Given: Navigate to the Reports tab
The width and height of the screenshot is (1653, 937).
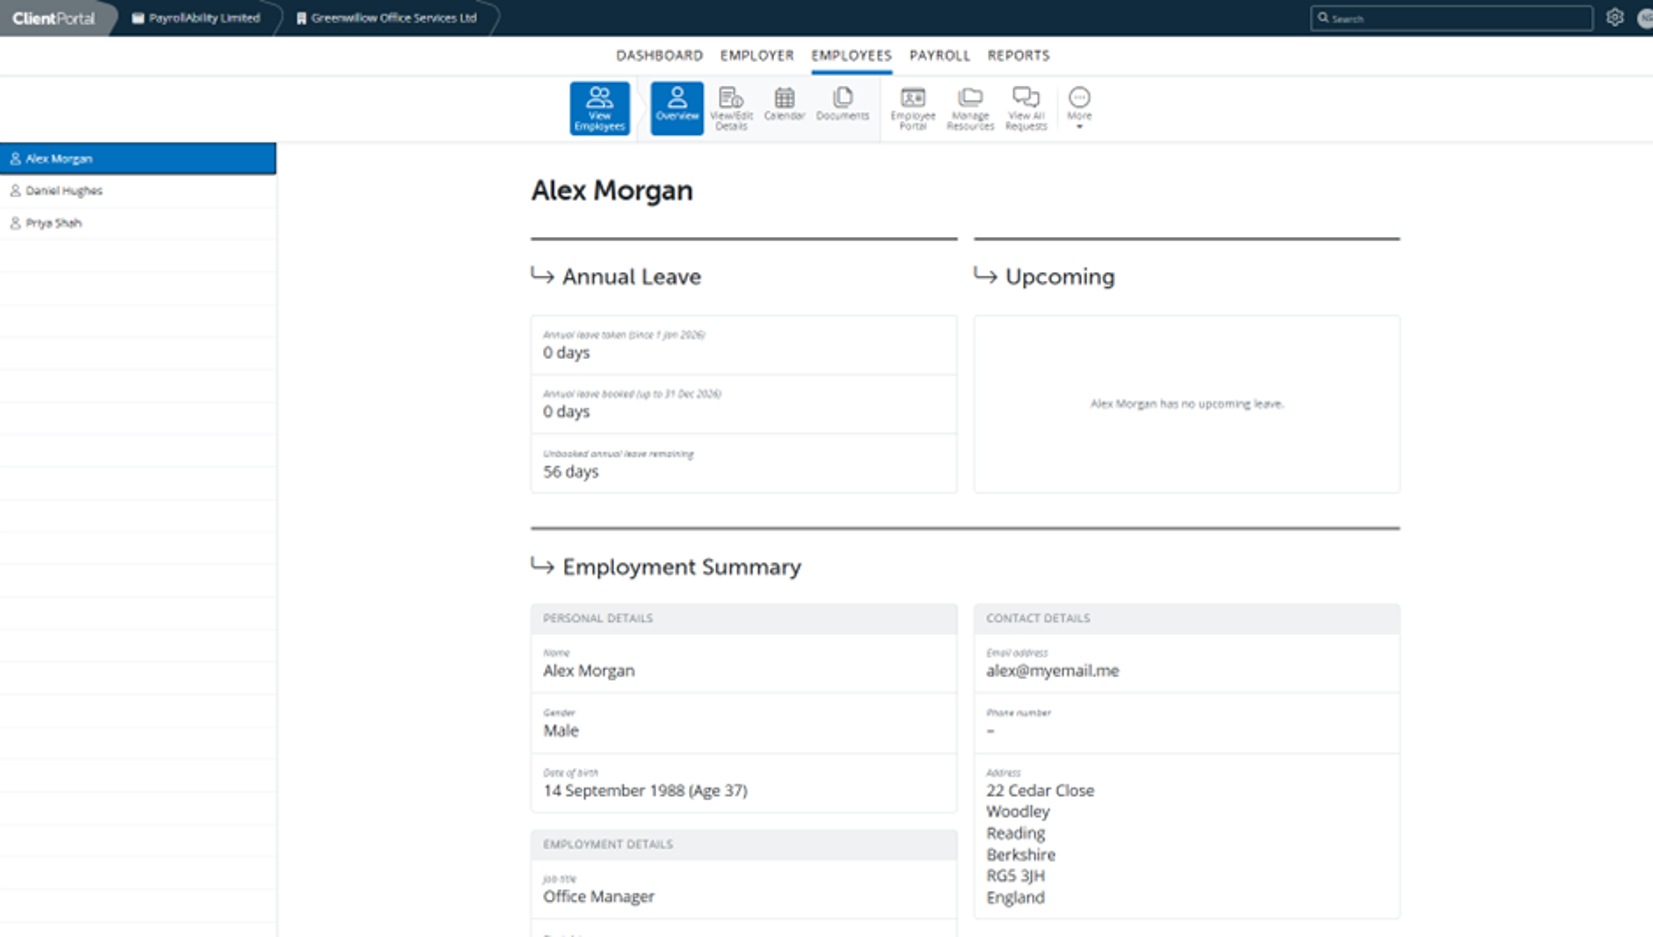Looking at the screenshot, I should coord(1018,55).
